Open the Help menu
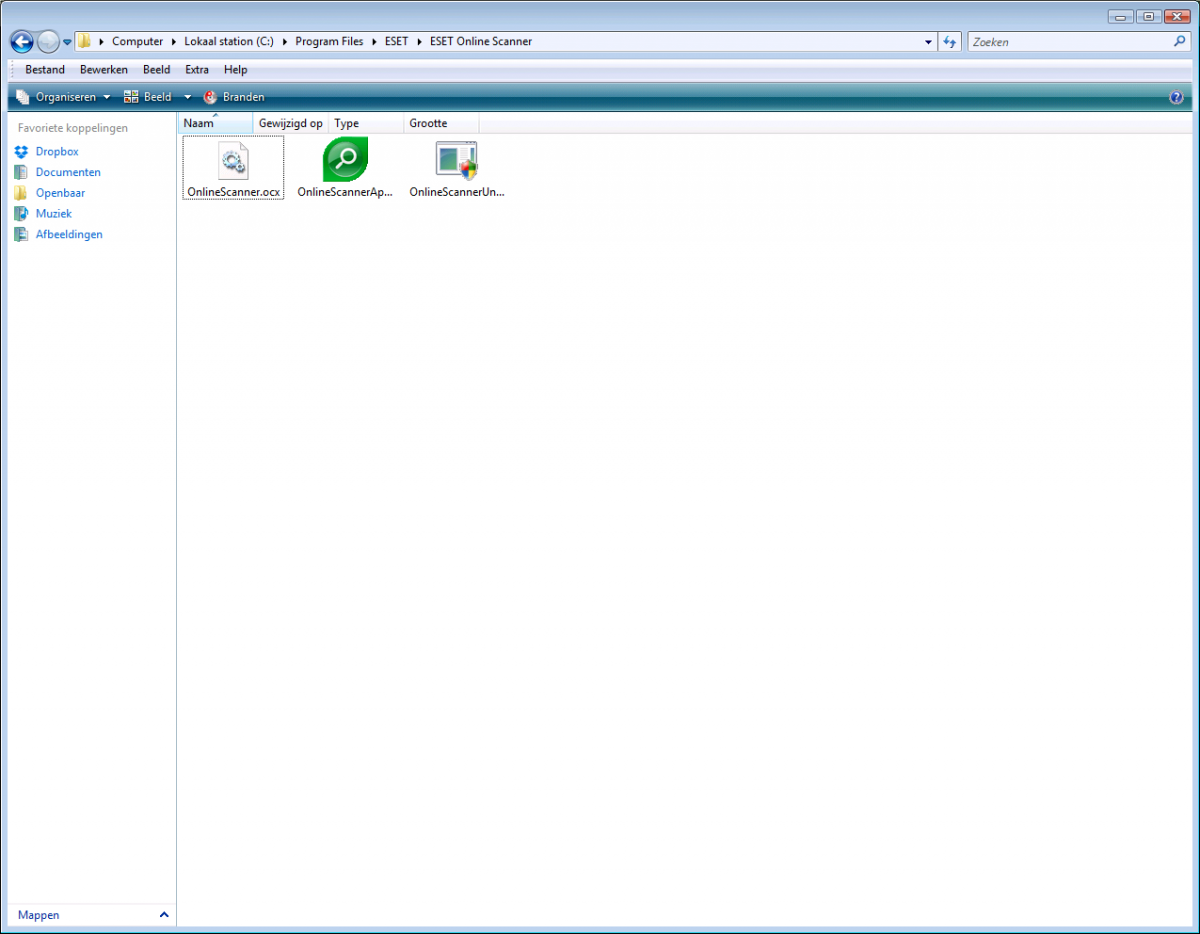The image size is (1200, 934). click(x=236, y=70)
